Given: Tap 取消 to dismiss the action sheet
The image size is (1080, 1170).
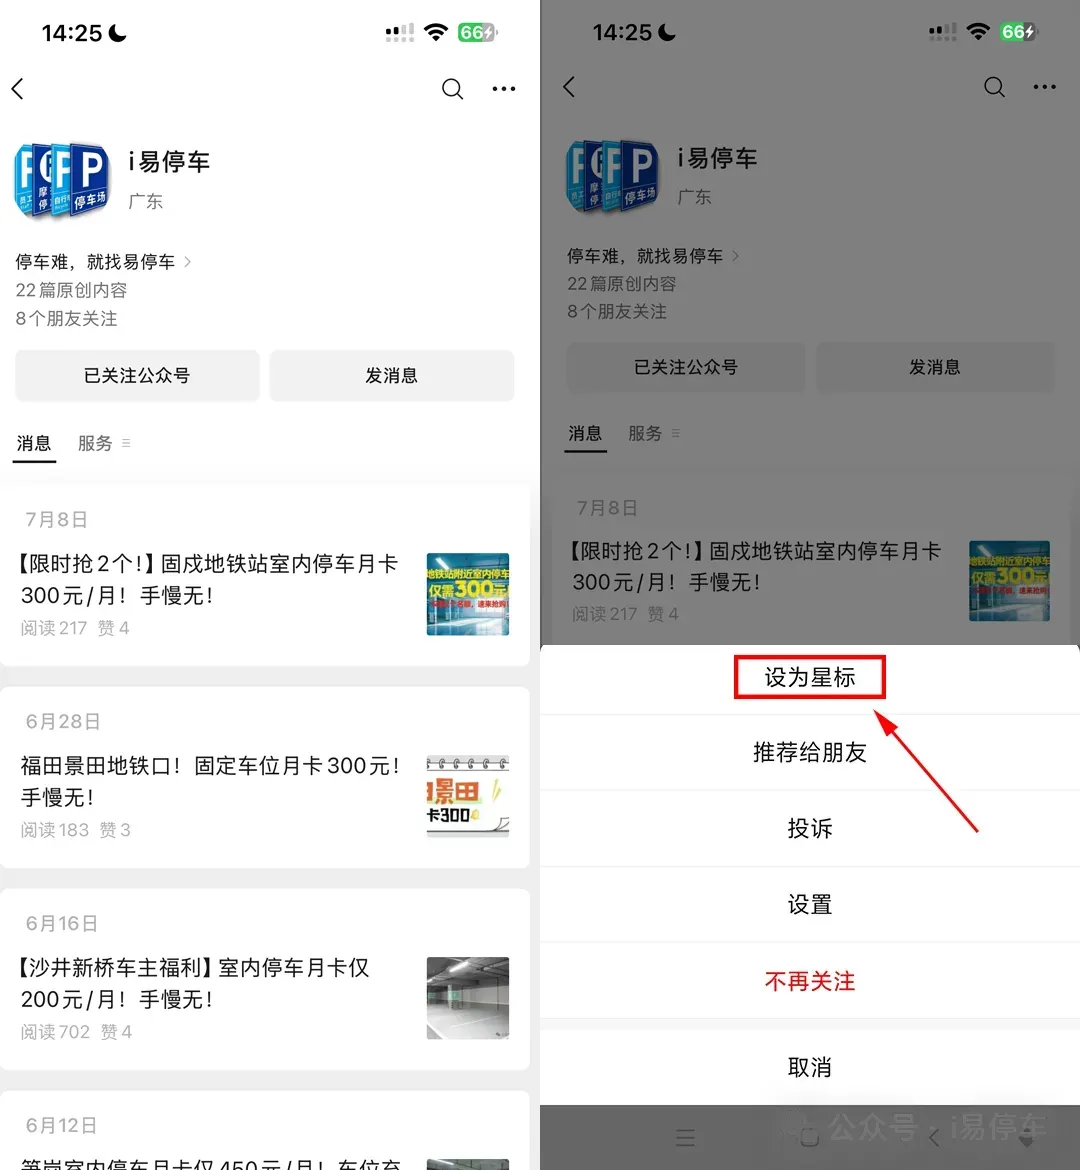Looking at the screenshot, I should [810, 1067].
